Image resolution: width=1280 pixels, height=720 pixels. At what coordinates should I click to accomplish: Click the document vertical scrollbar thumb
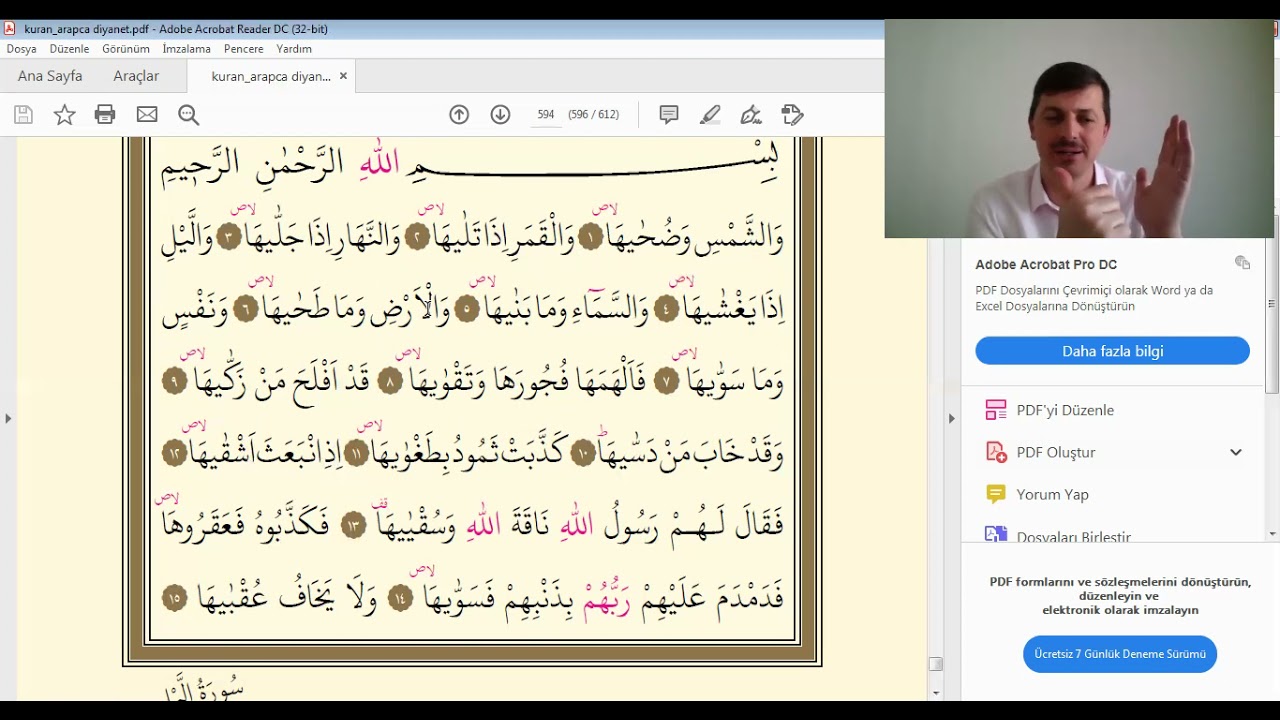936,664
